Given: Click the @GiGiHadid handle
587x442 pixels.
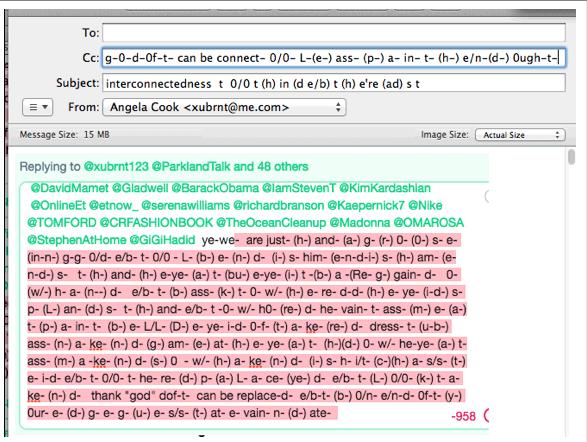Looking at the screenshot, I should click(162, 240).
